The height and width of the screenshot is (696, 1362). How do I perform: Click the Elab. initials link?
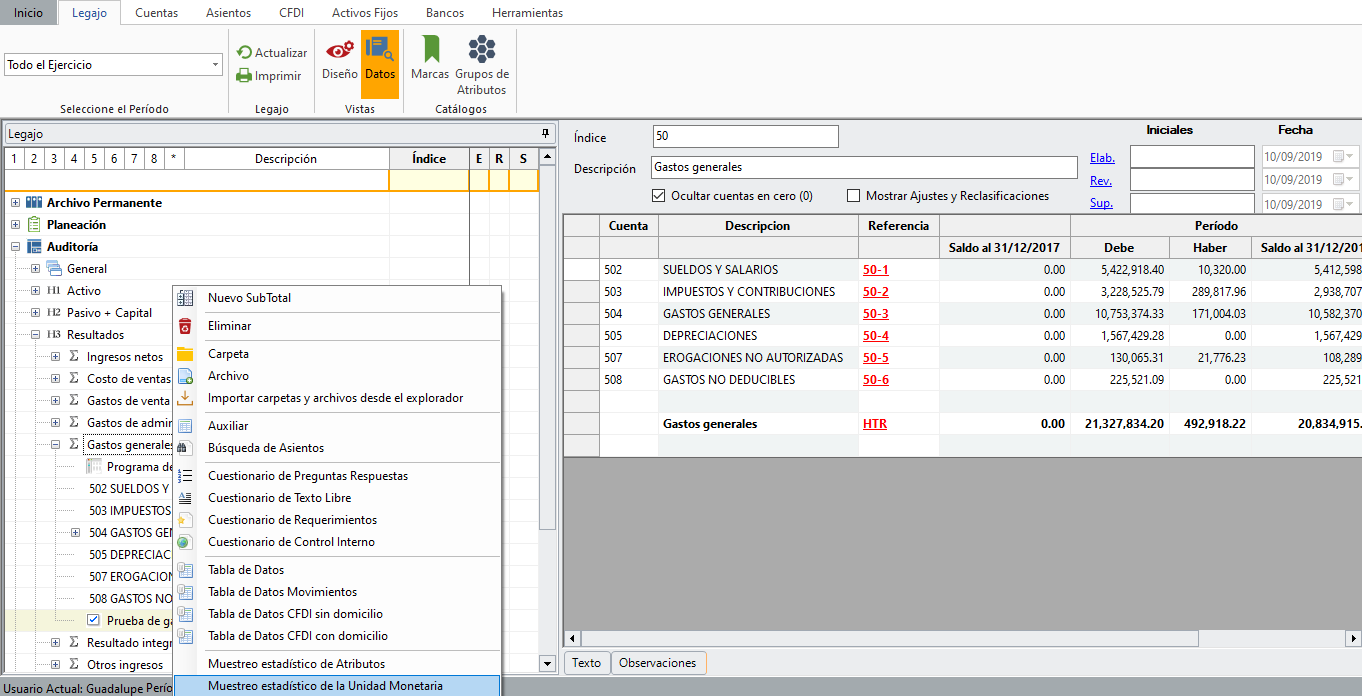click(x=1102, y=158)
